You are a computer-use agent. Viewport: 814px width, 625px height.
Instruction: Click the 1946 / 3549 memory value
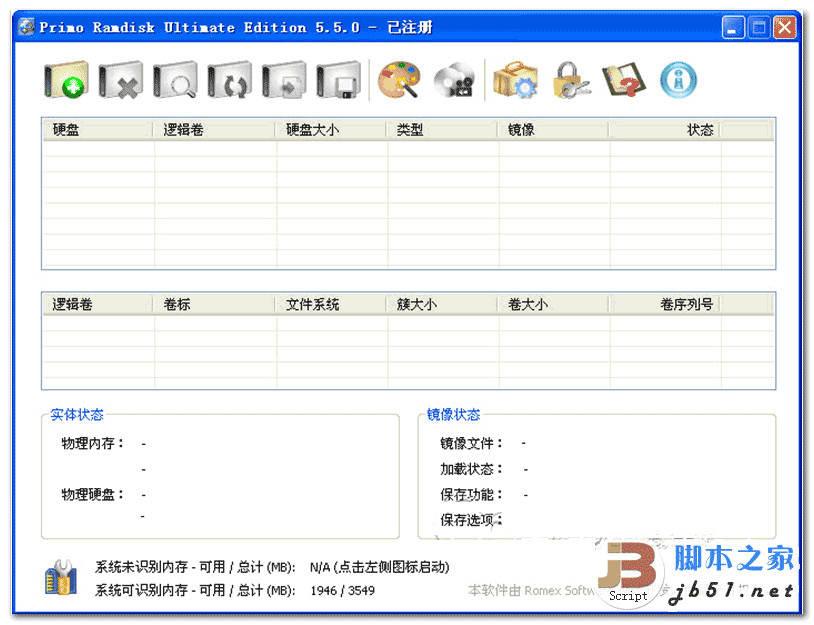pyautogui.click(x=343, y=590)
